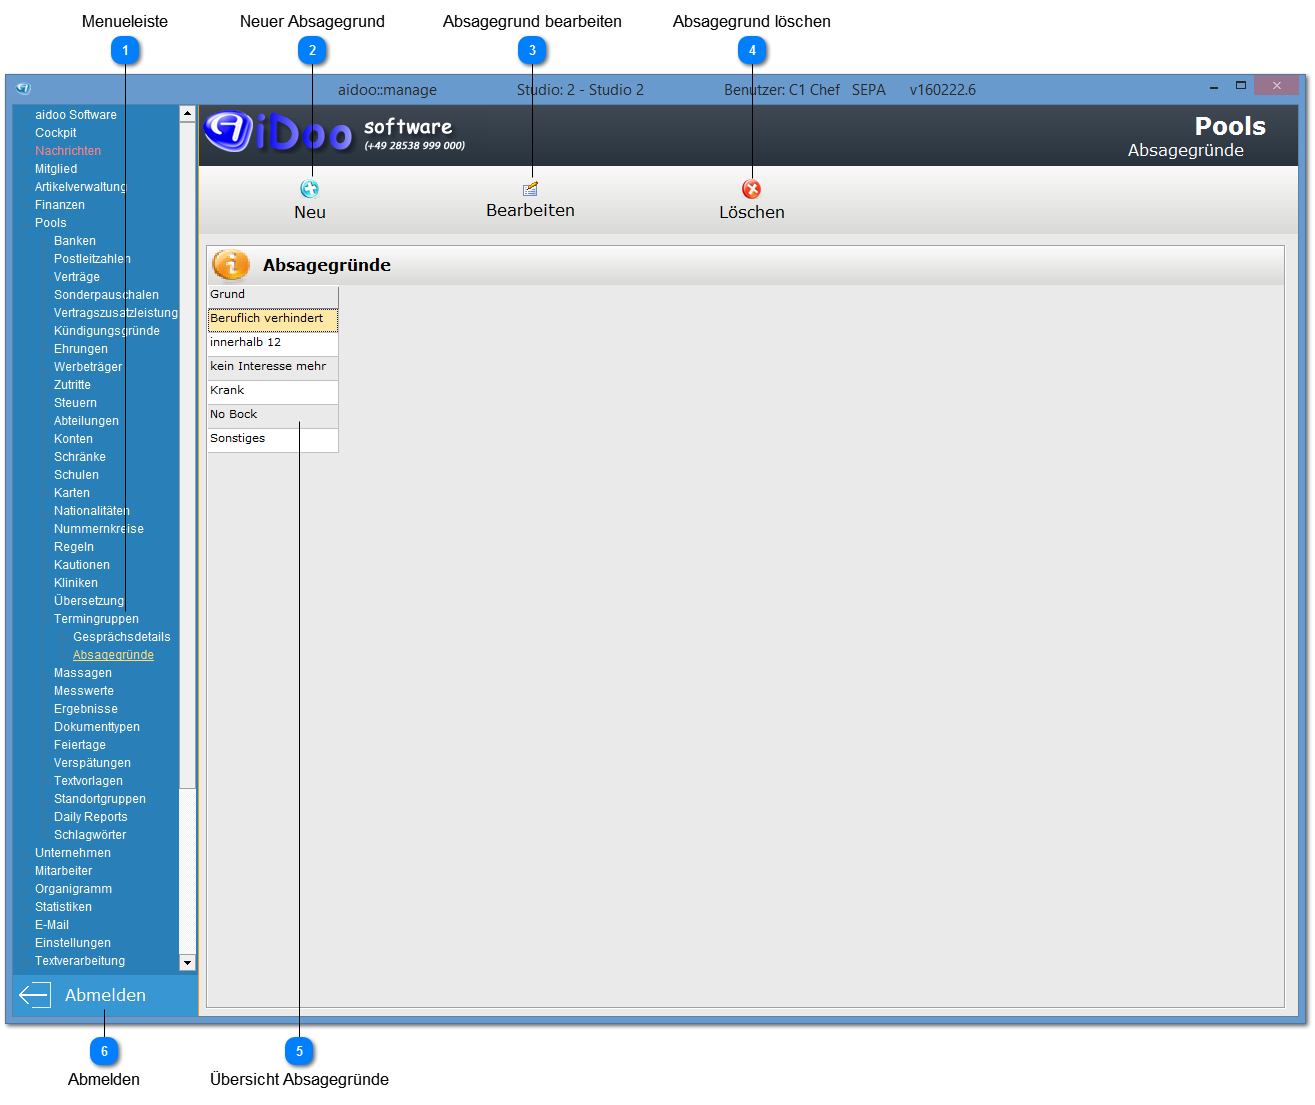Open the Massagen pool item
The image size is (1315, 1105).
pos(83,673)
